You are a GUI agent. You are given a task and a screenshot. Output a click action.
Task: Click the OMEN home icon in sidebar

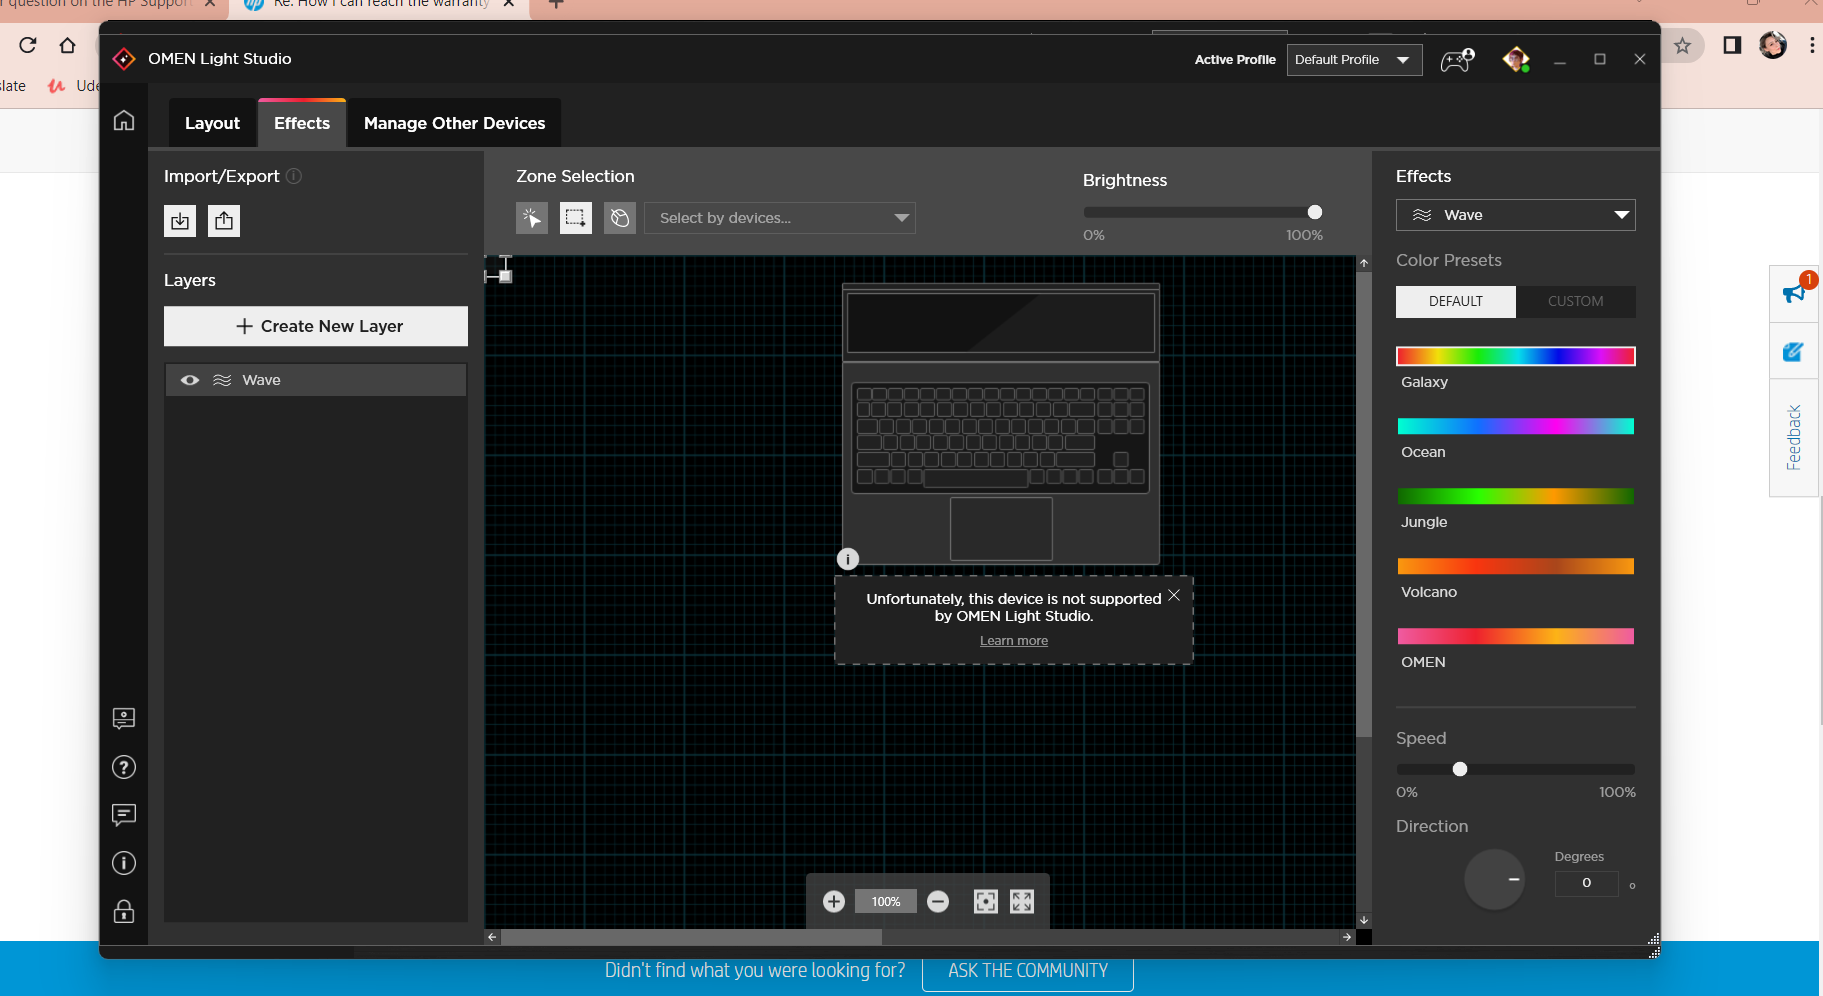pos(124,121)
